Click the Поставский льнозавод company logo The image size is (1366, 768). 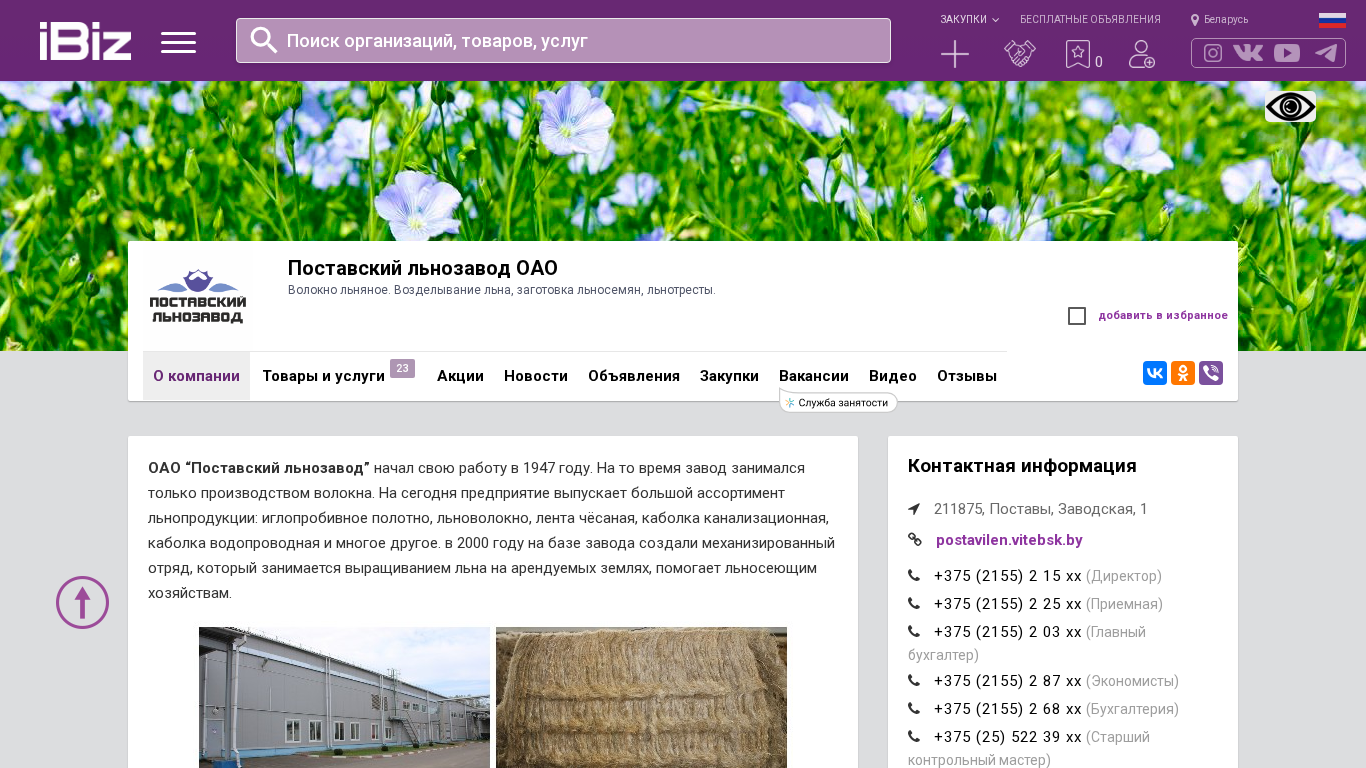pyautogui.click(x=197, y=296)
